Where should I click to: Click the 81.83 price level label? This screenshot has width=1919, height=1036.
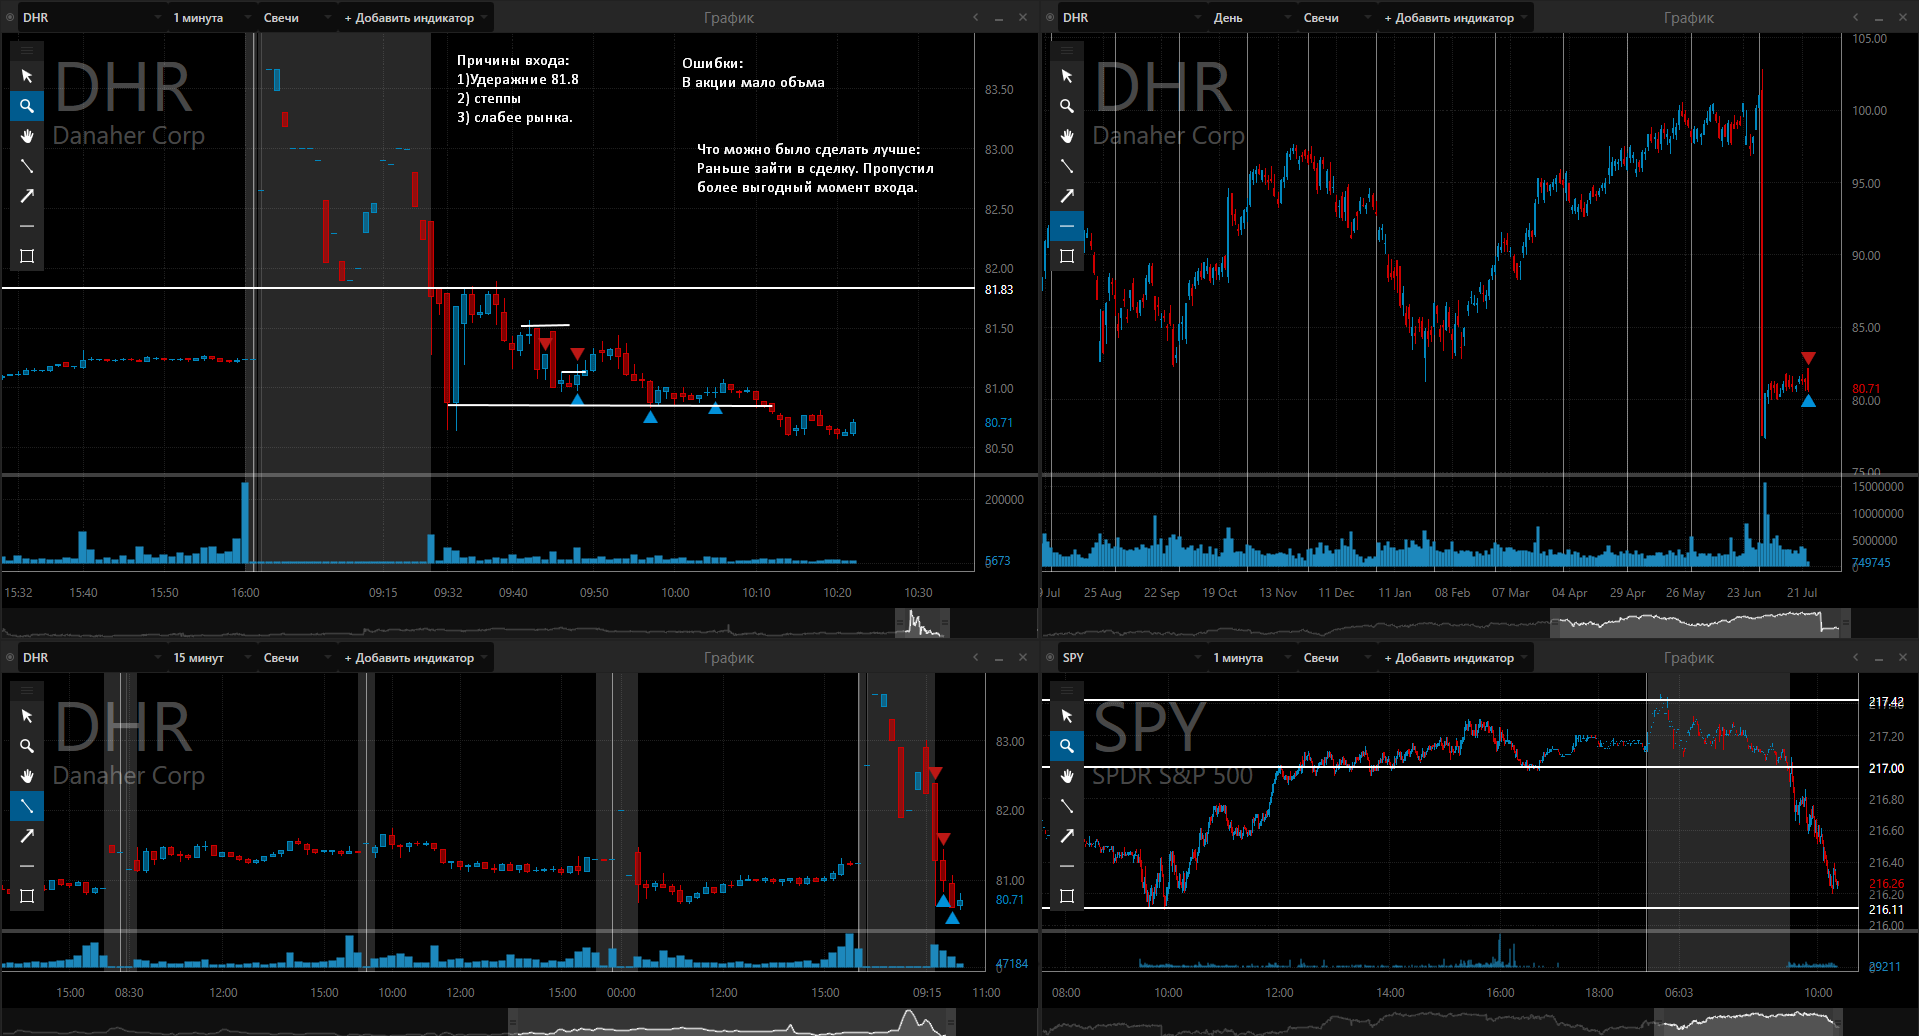[x=999, y=290]
